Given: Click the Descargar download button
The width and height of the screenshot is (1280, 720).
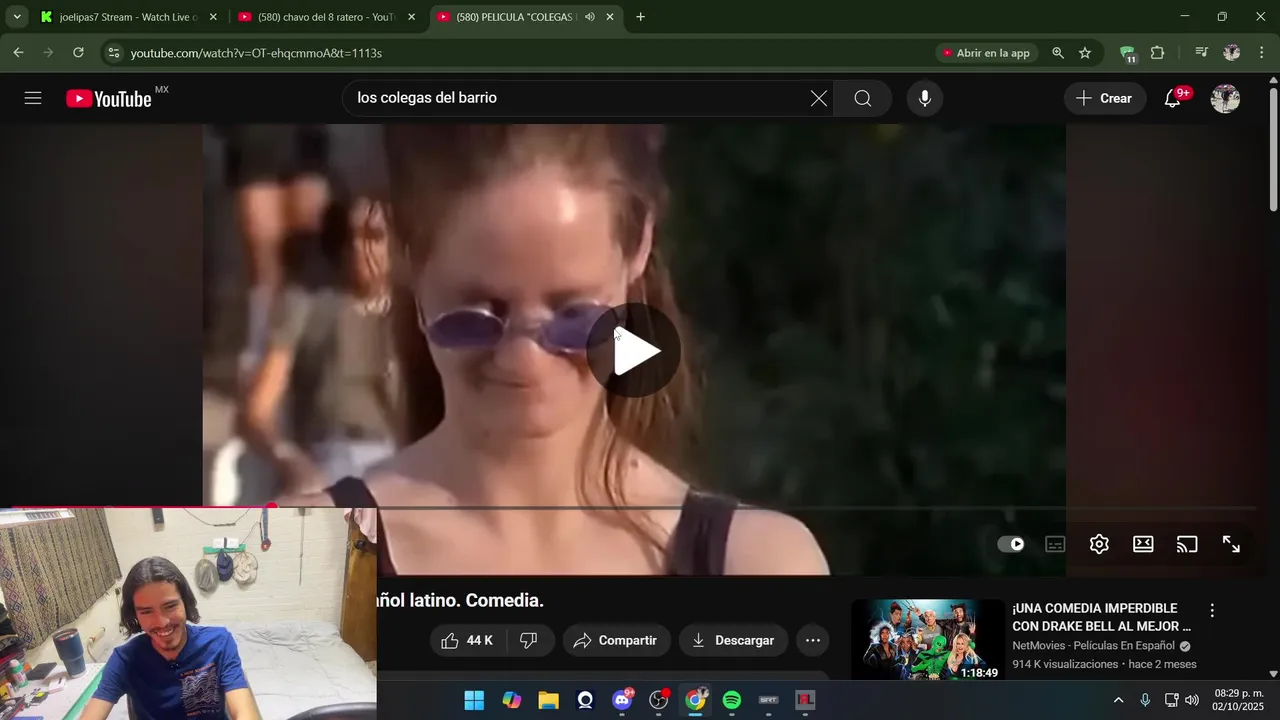Looking at the screenshot, I should pyautogui.click(x=733, y=640).
